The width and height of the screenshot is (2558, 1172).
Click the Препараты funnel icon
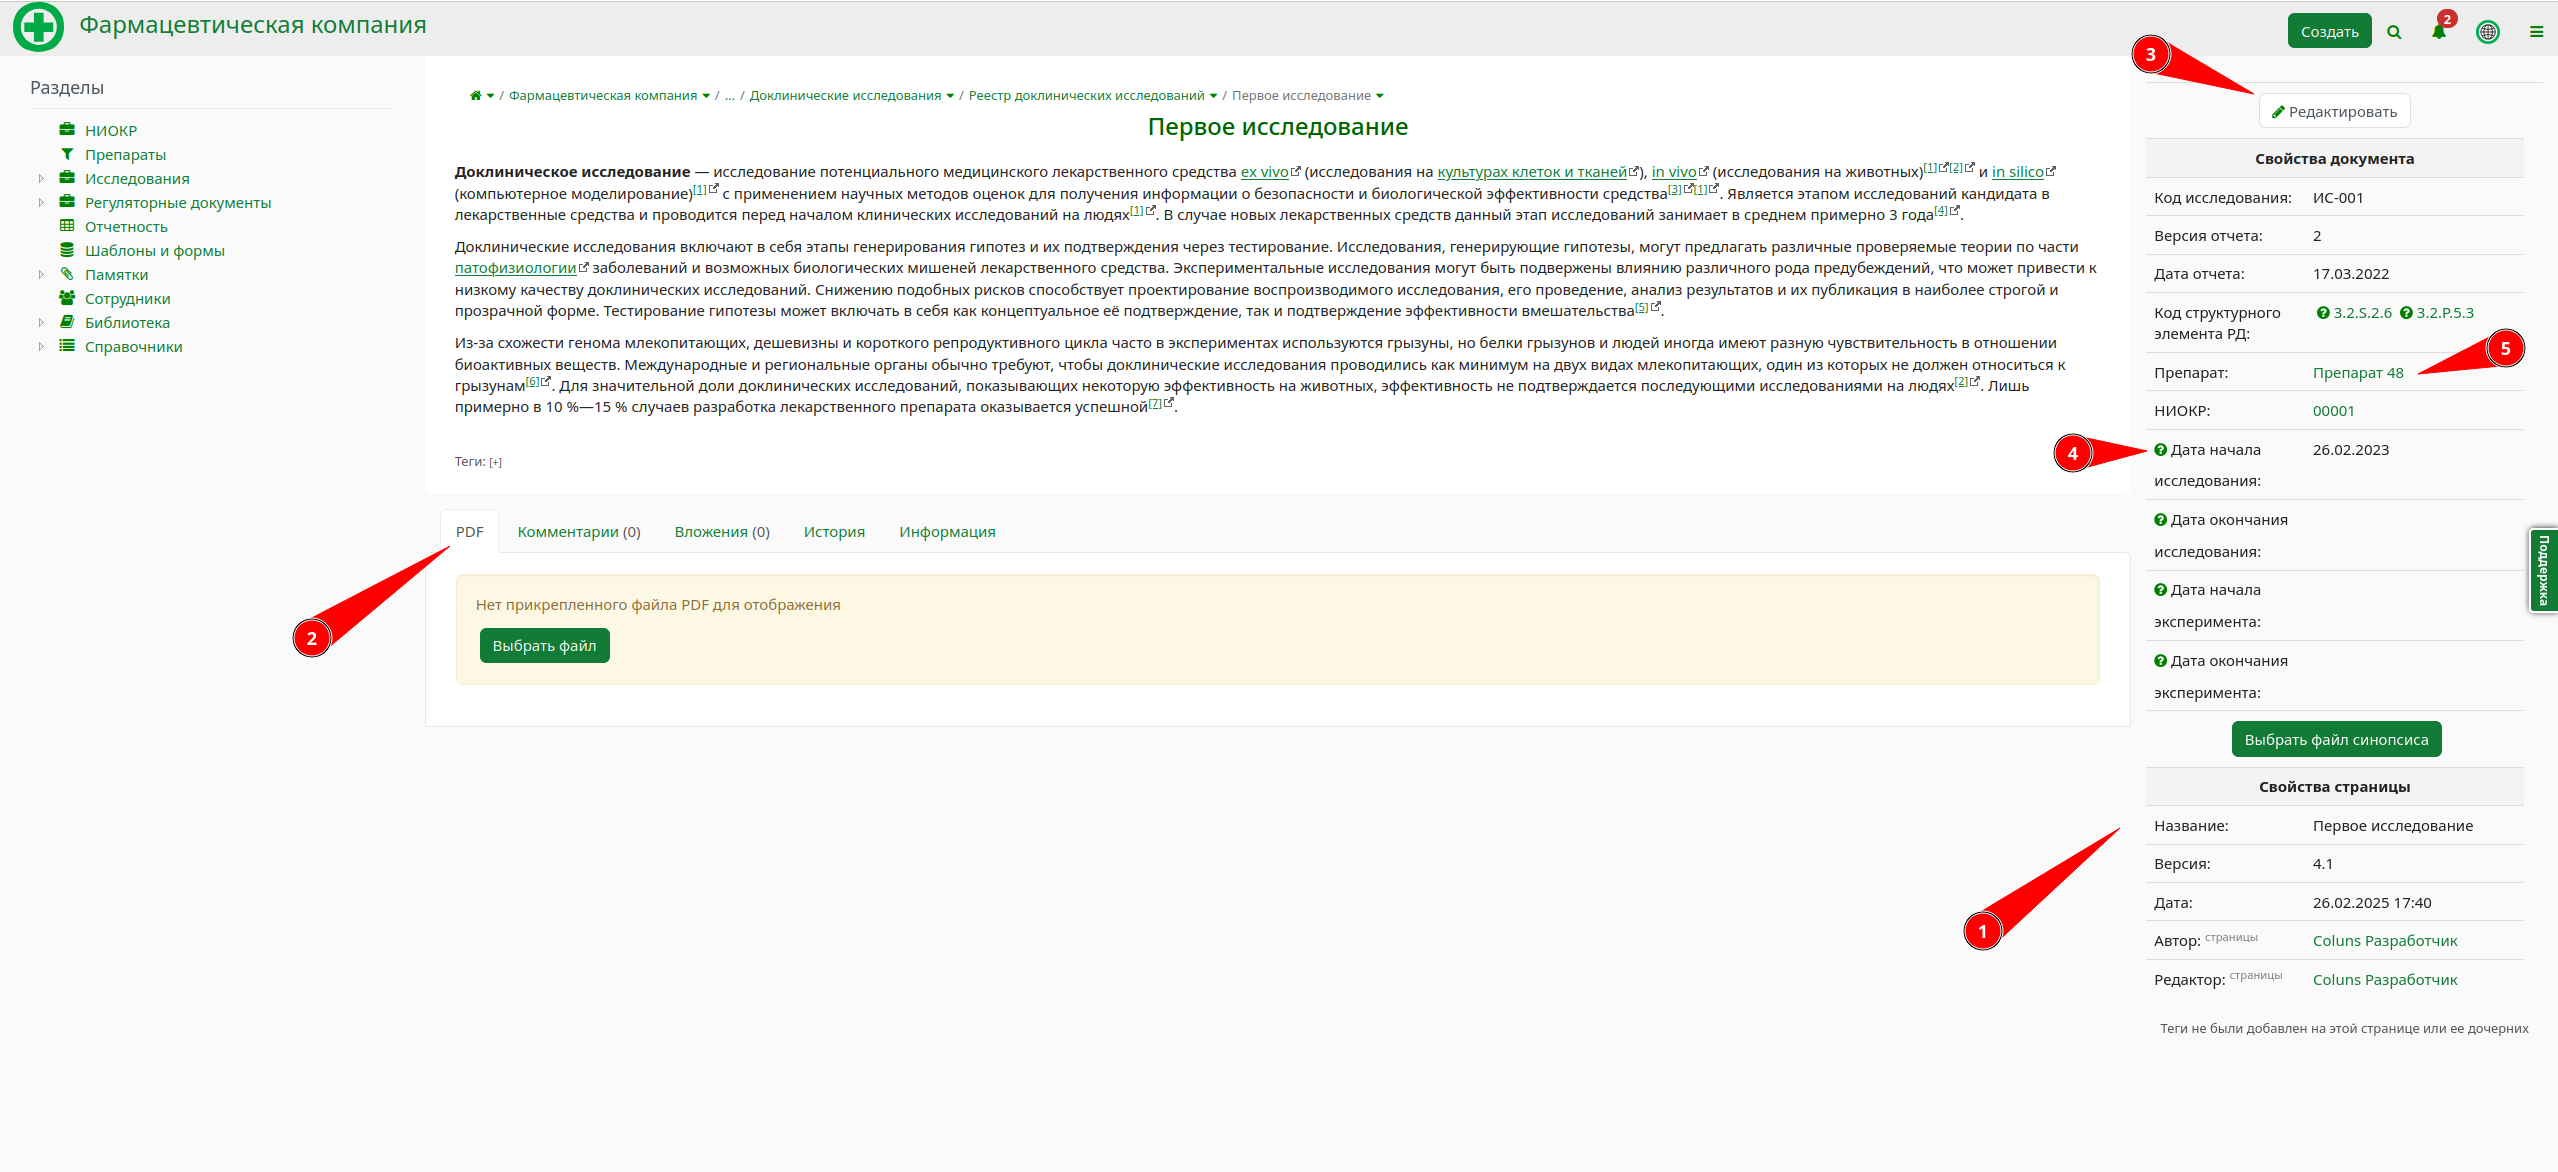[x=67, y=154]
